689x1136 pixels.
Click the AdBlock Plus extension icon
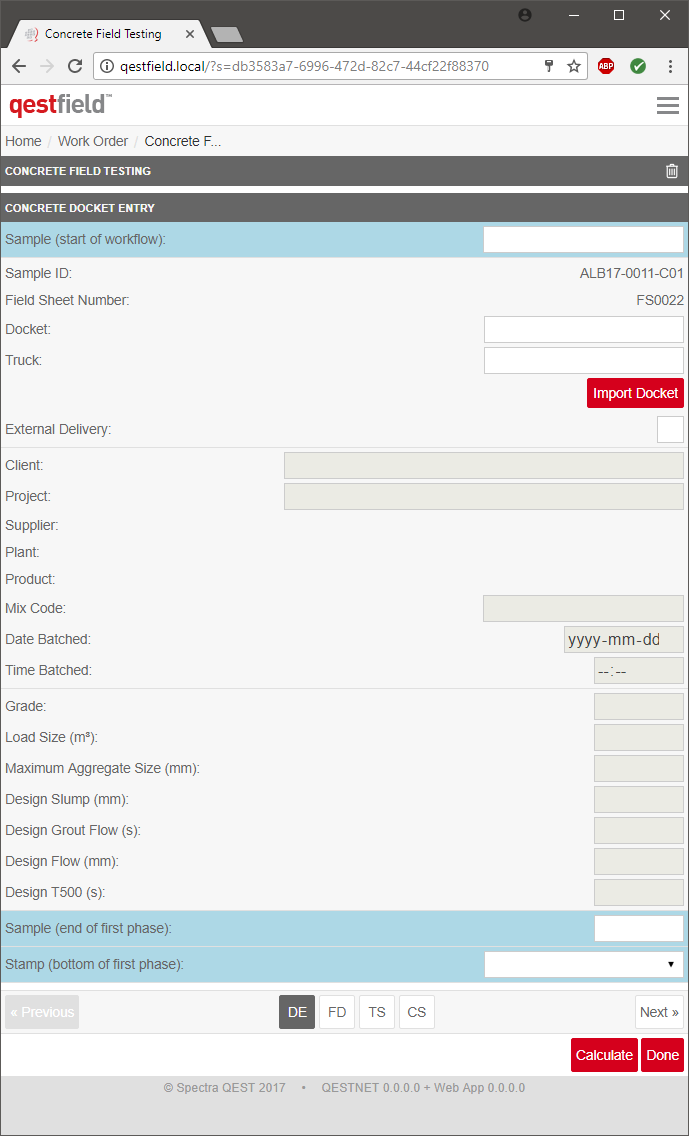tap(606, 66)
